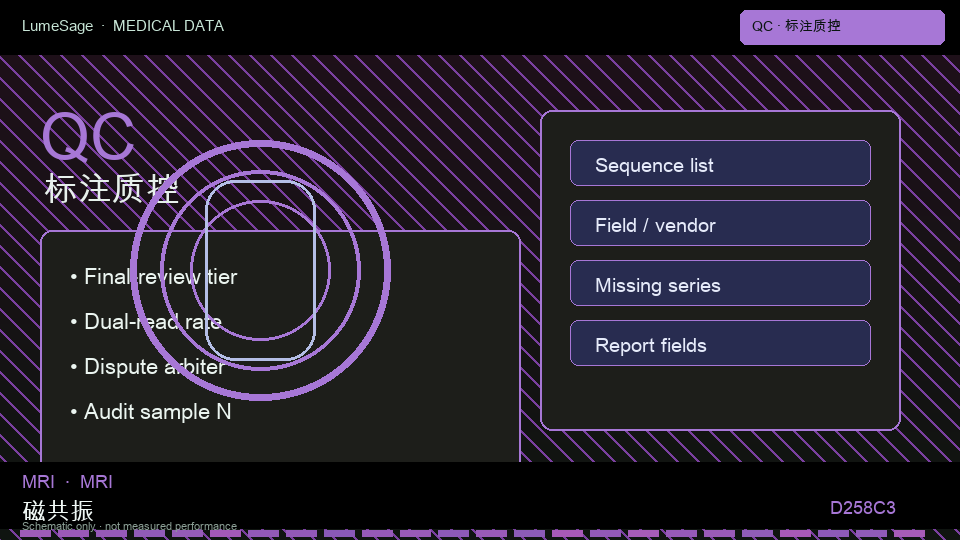Click the 标注质控 subtitle heading
960x540 pixels.
tap(111, 189)
